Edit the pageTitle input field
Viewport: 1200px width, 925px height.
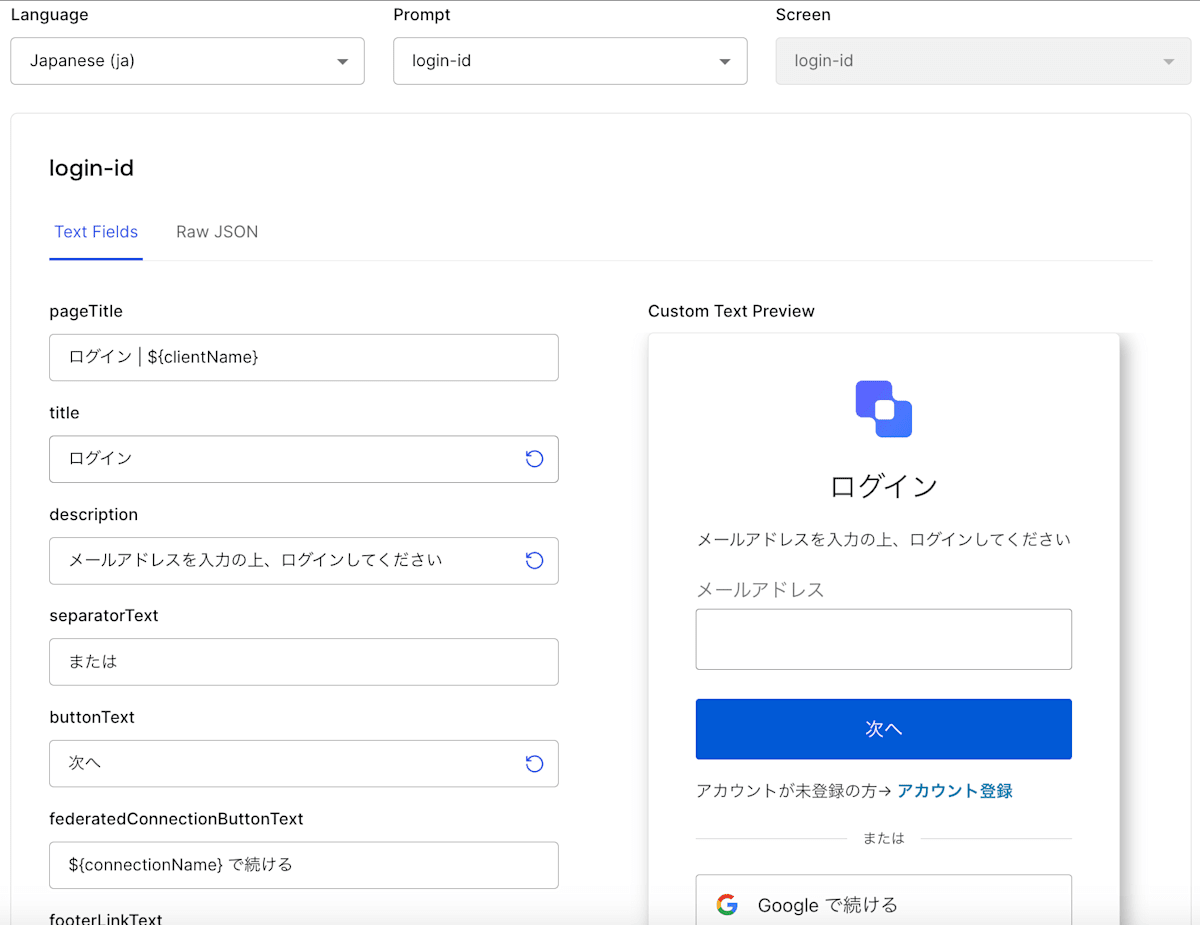(x=304, y=357)
